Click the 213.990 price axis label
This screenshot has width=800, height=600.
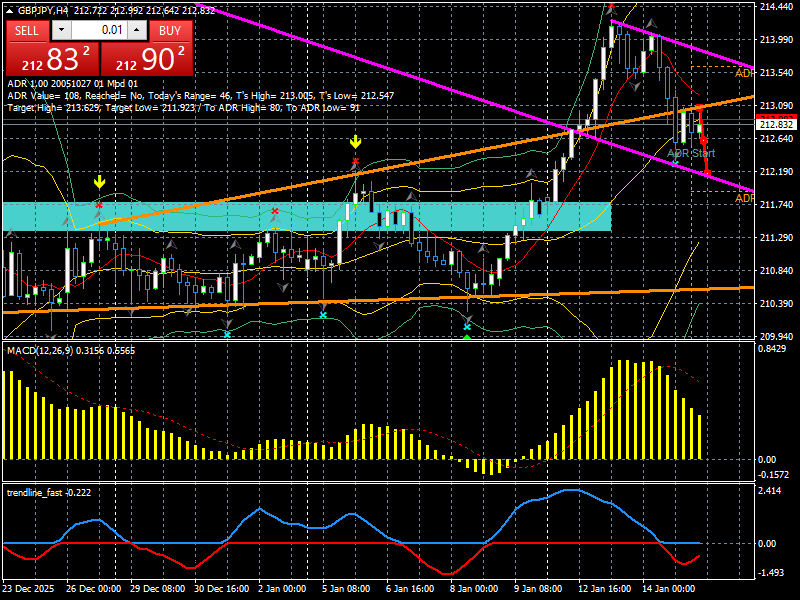click(776, 40)
